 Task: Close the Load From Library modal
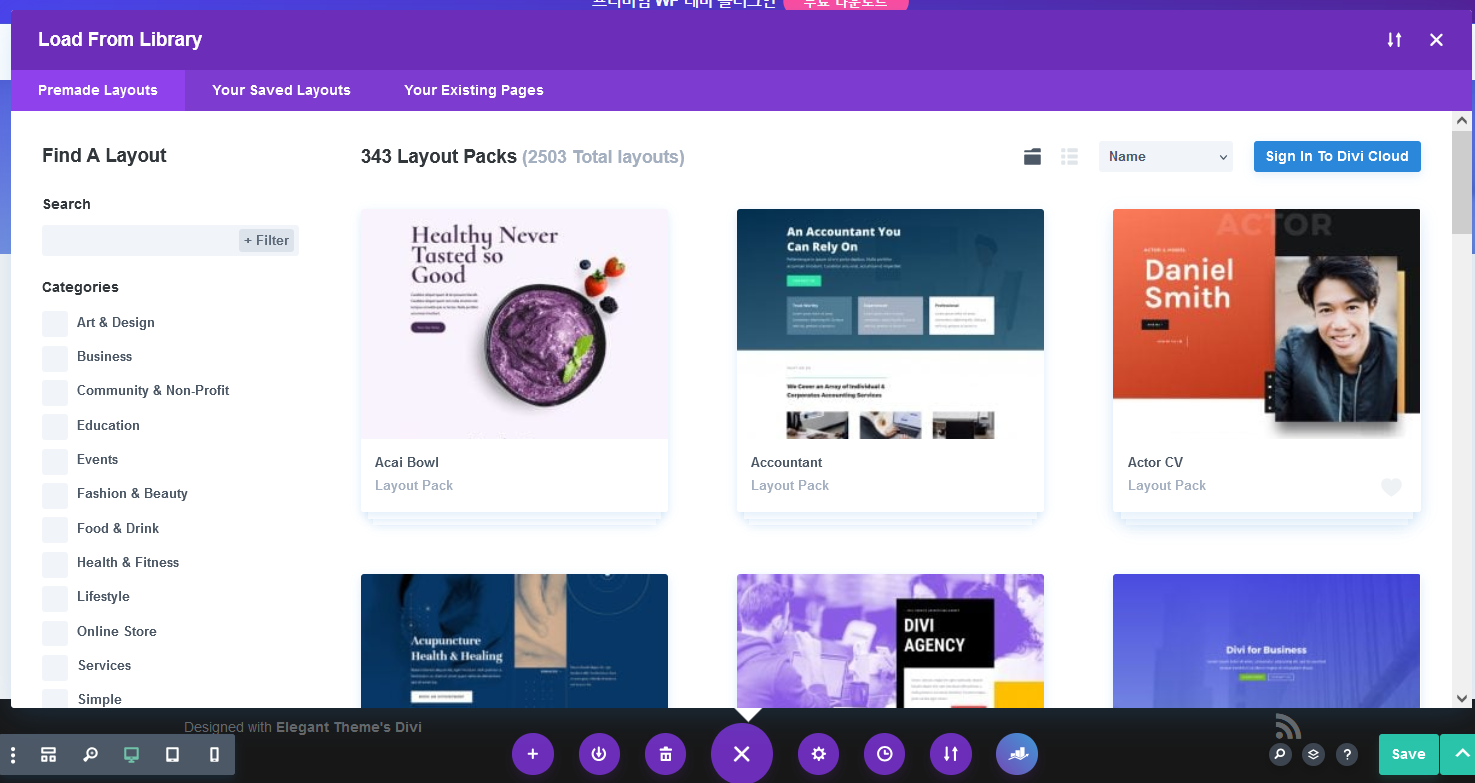[1436, 40]
